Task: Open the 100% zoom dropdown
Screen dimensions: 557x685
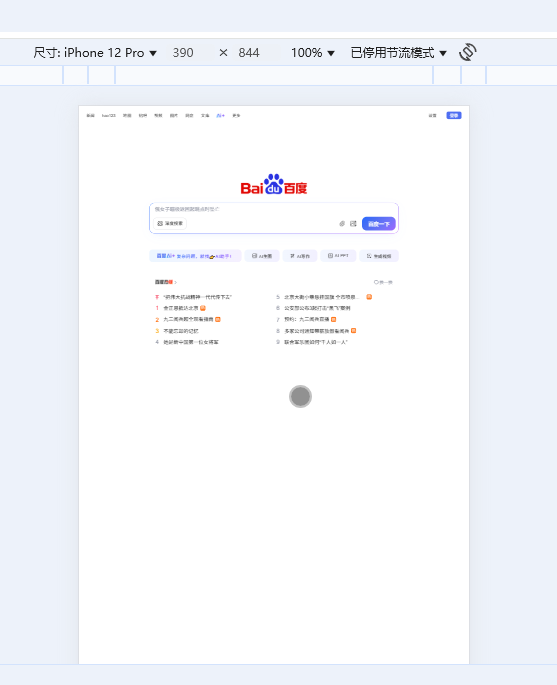Action: click(x=313, y=53)
